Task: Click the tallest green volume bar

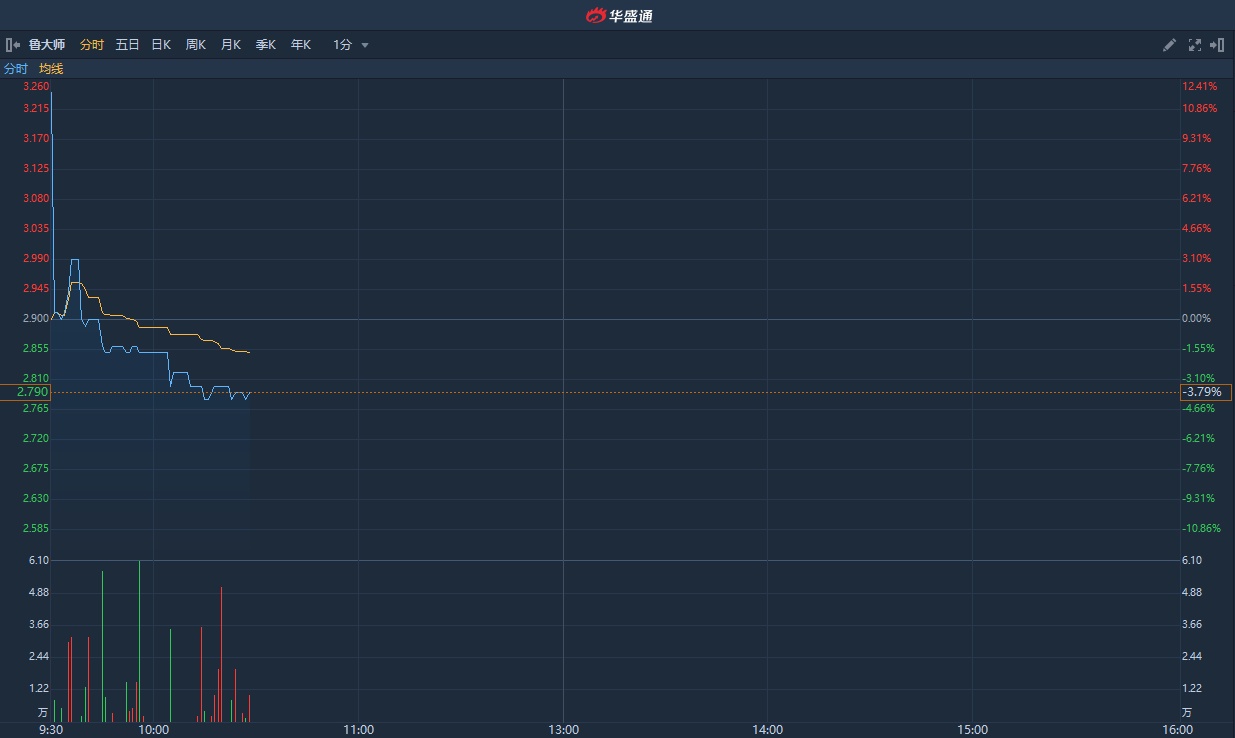Action: 139,640
